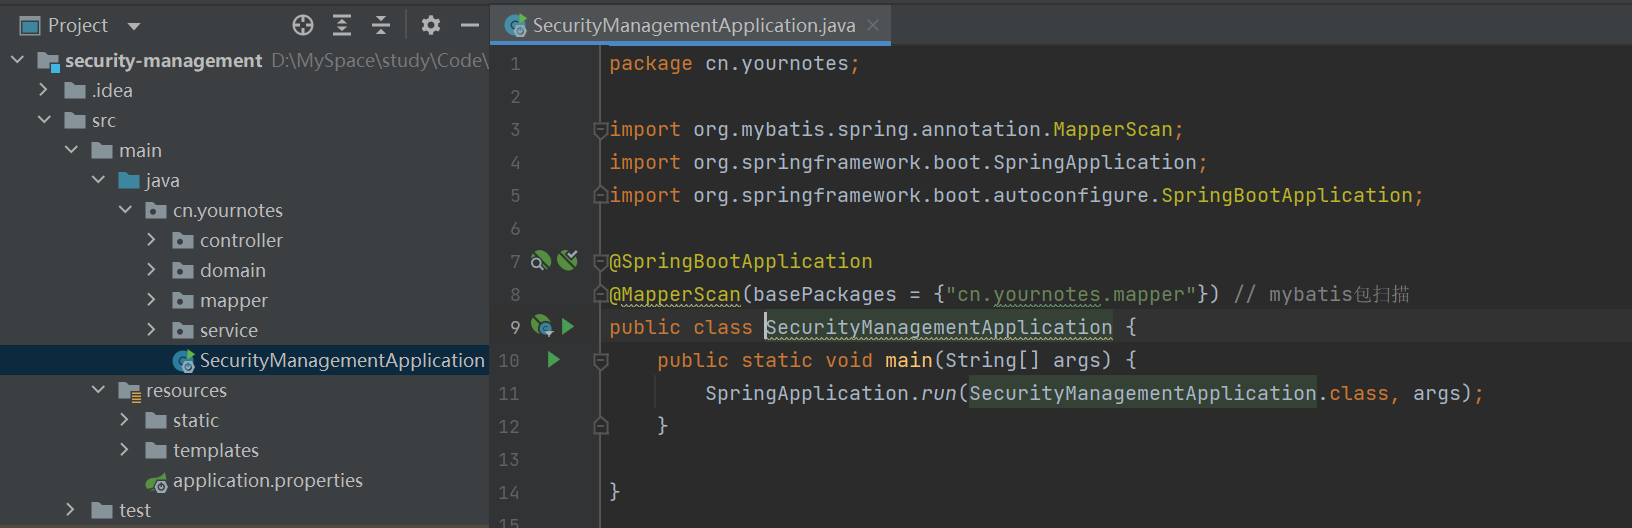
Task: Click the Expand All icon in Project panel
Action: (x=342, y=25)
